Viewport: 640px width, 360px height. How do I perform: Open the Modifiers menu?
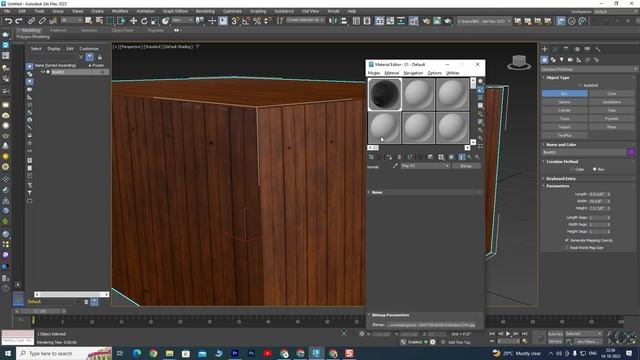click(120, 11)
